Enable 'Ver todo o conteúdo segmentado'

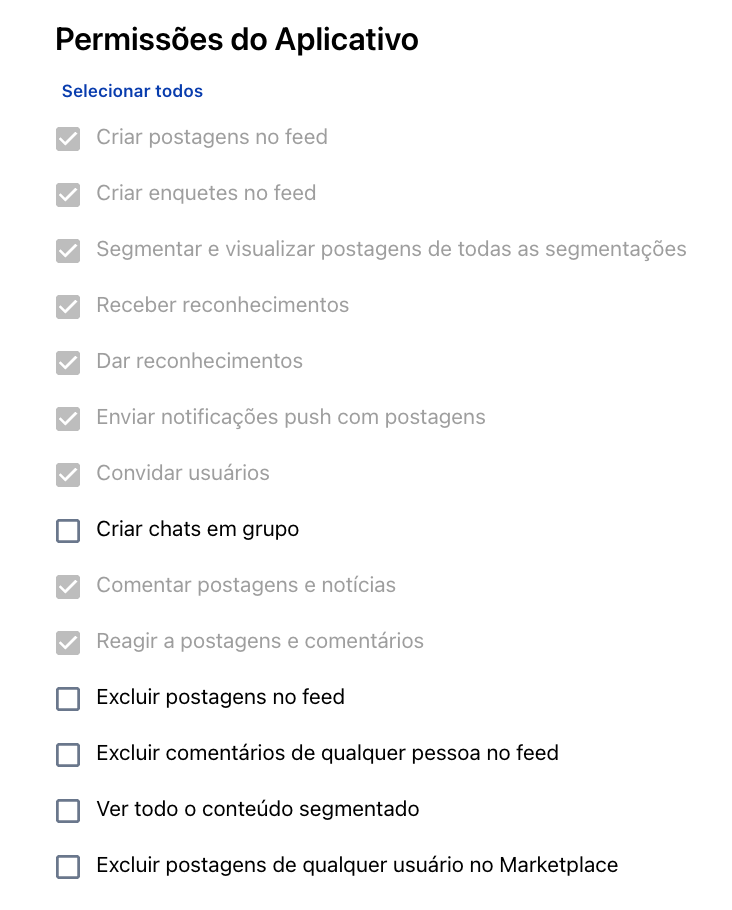(x=68, y=811)
